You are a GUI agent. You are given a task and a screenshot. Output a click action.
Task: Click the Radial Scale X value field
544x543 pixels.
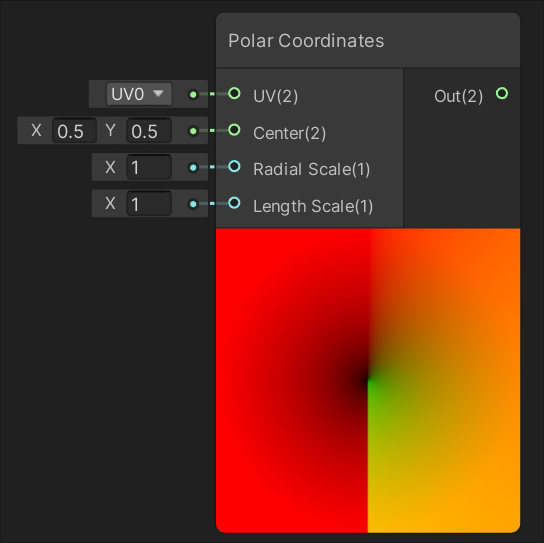point(149,167)
